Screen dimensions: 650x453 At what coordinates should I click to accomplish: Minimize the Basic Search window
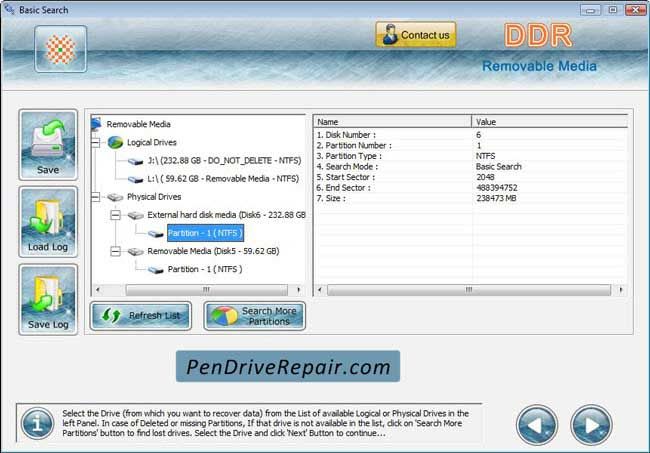591,10
